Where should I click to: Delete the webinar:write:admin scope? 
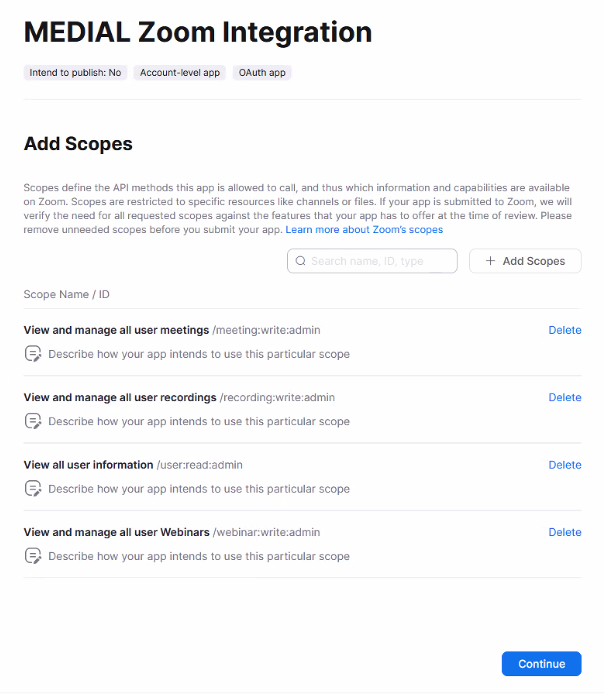565,532
